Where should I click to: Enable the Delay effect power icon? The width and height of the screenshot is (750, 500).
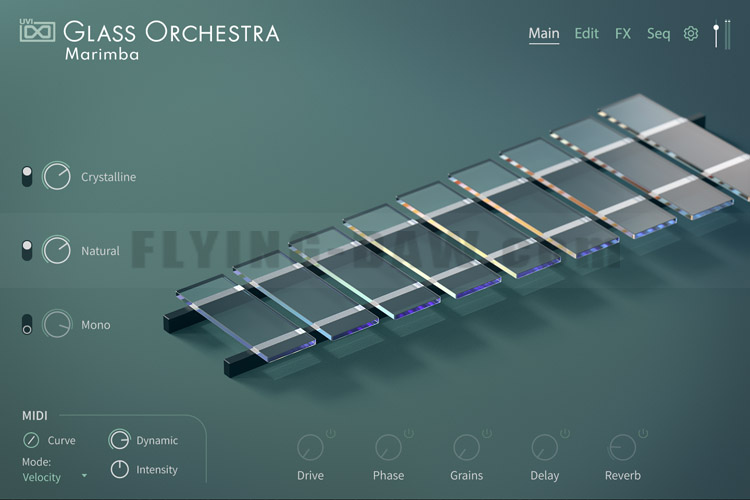point(565,433)
